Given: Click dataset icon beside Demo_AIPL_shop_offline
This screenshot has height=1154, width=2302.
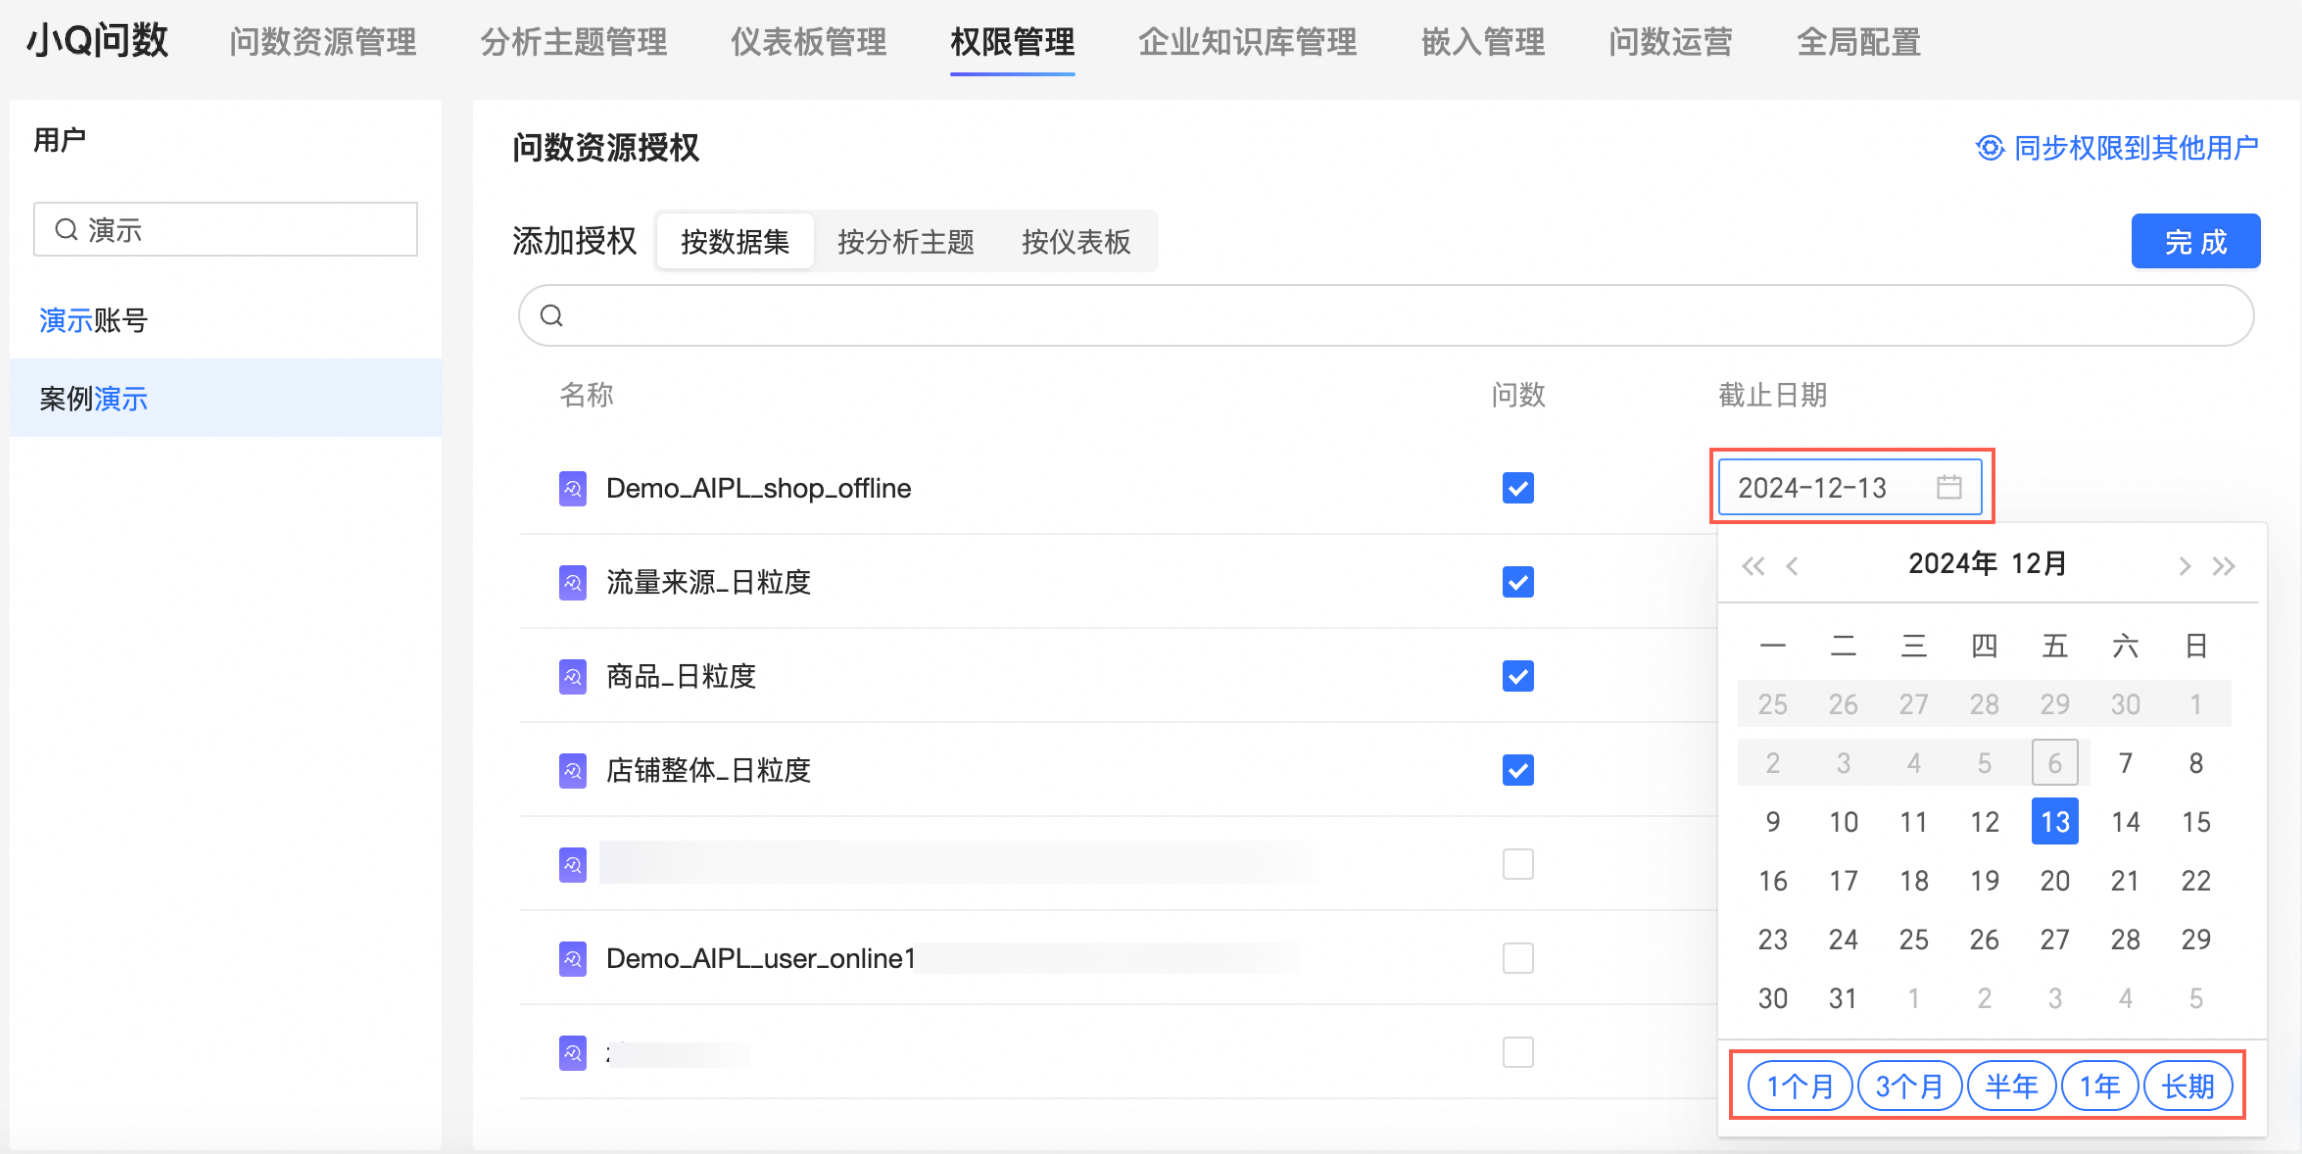Looking at the screenshot, I should click(572, 489).
